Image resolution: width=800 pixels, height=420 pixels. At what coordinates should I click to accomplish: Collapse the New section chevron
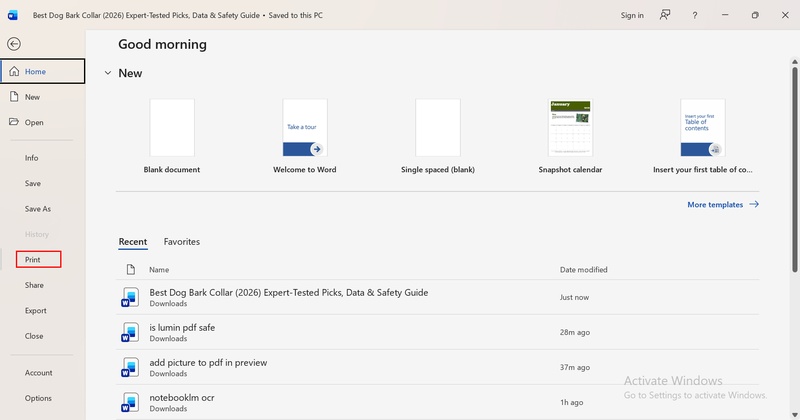pyautogui.click(x=108, y=73)
